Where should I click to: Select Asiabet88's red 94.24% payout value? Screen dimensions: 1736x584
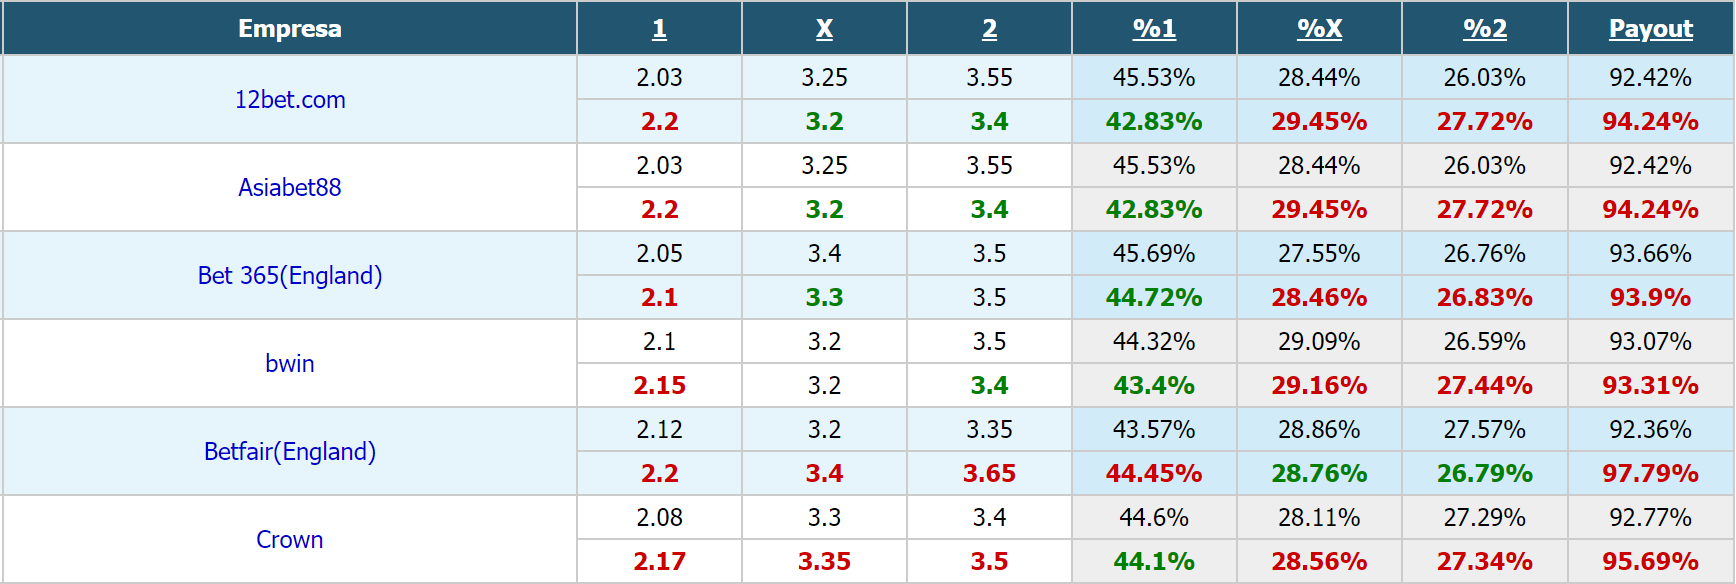pyautogui.click(x=1651, y=210)
